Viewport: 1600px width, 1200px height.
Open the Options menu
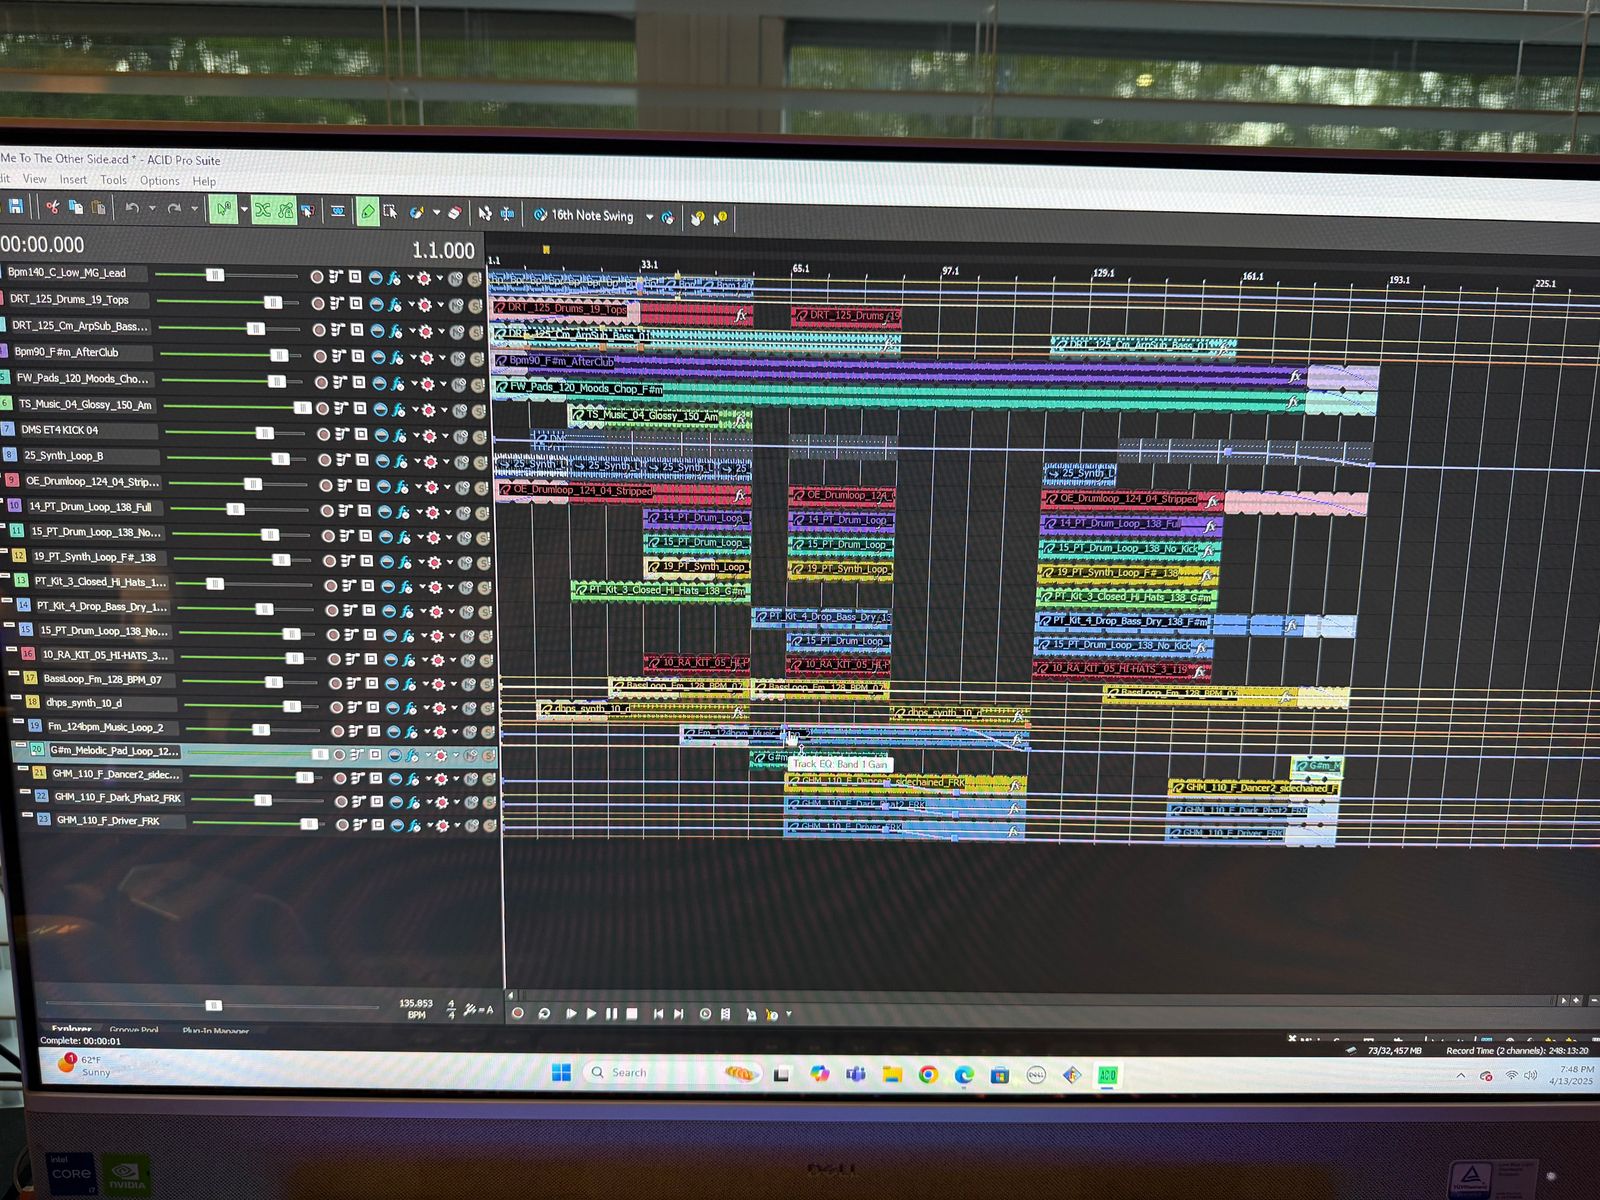tap(159, 181)
